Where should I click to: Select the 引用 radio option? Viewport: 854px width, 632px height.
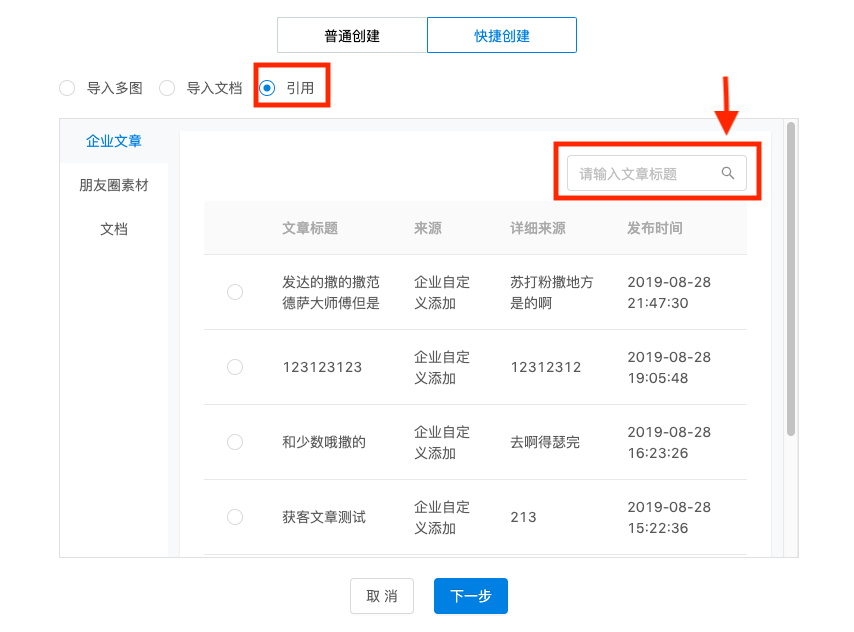(x=267, y=88)
